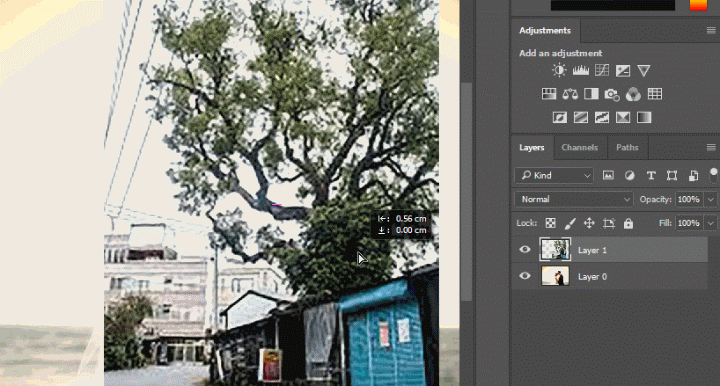Switch to the Channels tab
This screenshot has height=386, width=720.
click(579, 147)
